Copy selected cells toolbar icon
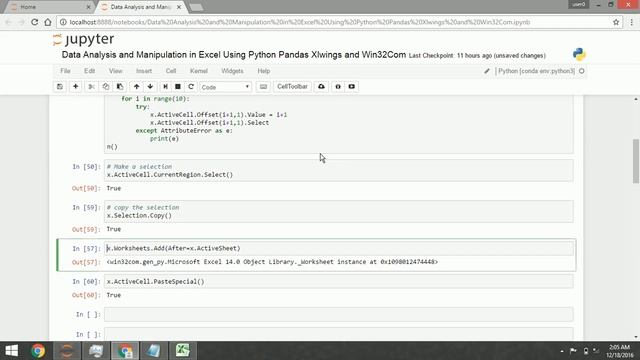640x360 pixels. click(x=106, y=87)
